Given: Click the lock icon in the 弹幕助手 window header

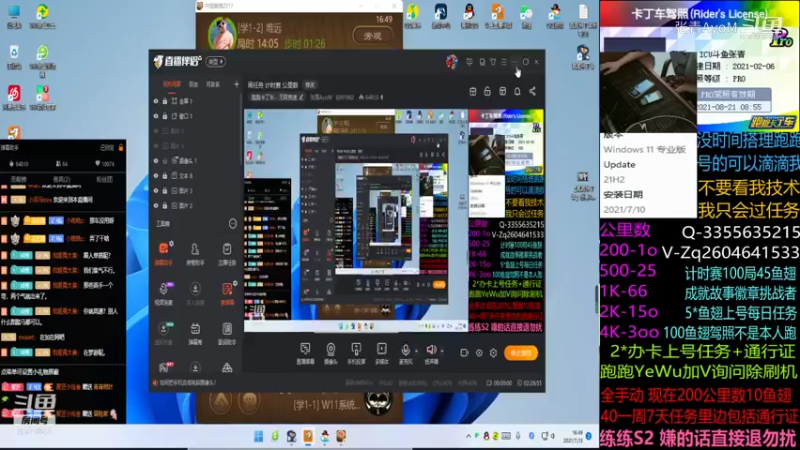Looking at the screenshot, I should [x=121, y=147].
